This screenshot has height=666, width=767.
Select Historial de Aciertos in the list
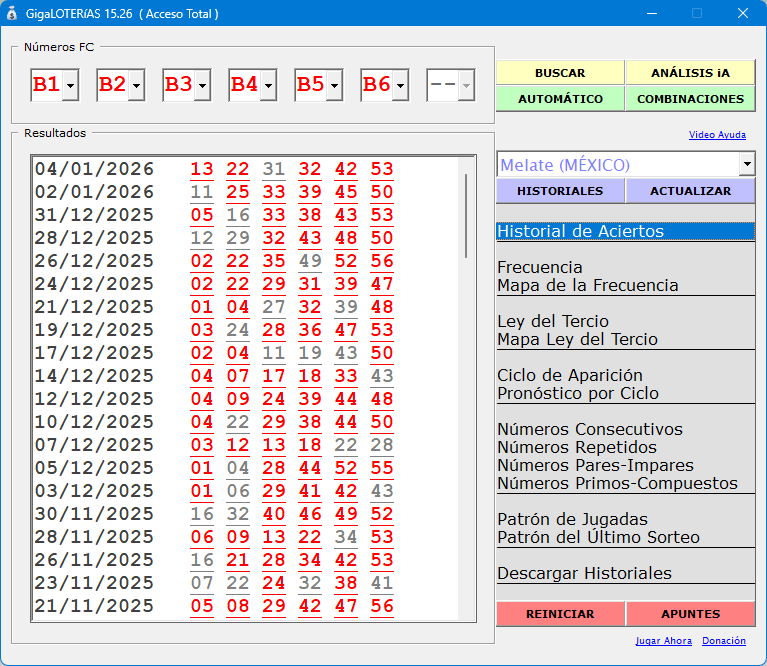(x=625, y=231)
